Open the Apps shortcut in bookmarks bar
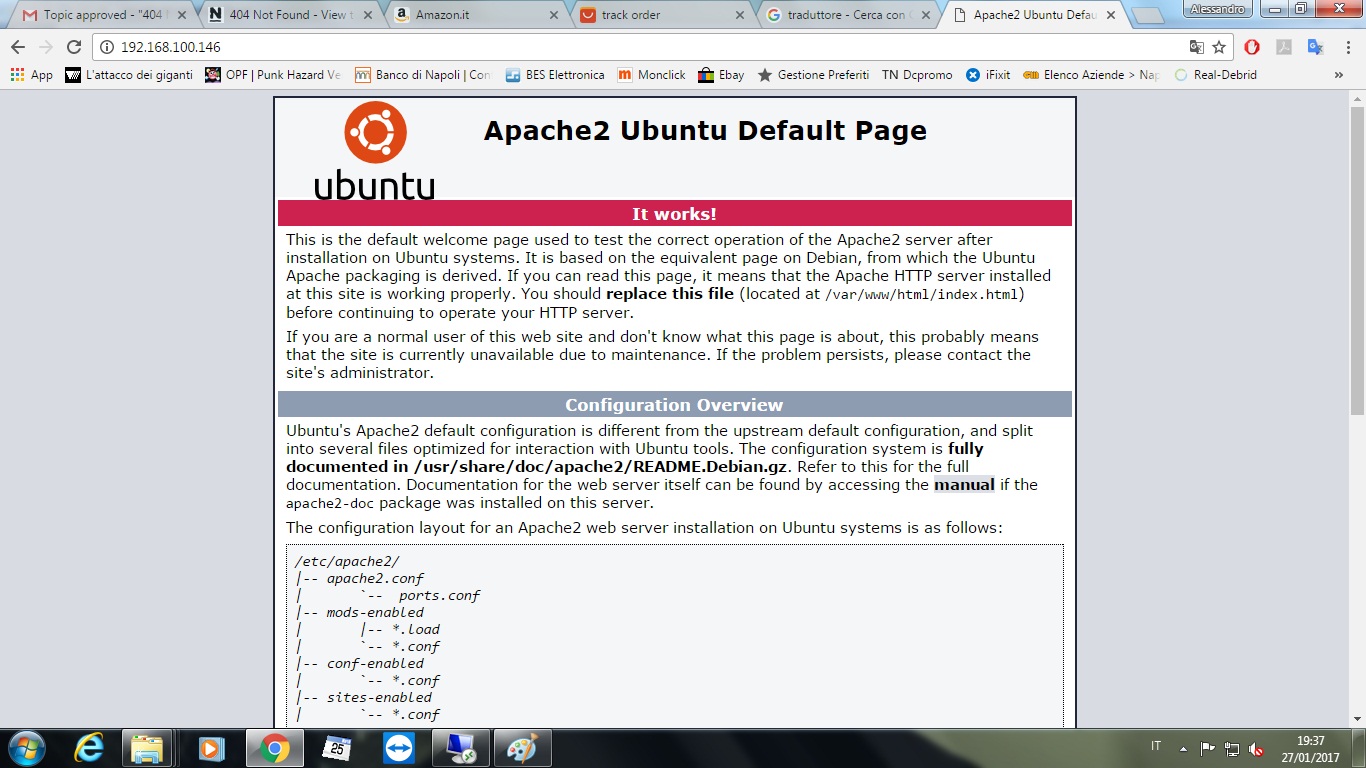 coord(31,75)
